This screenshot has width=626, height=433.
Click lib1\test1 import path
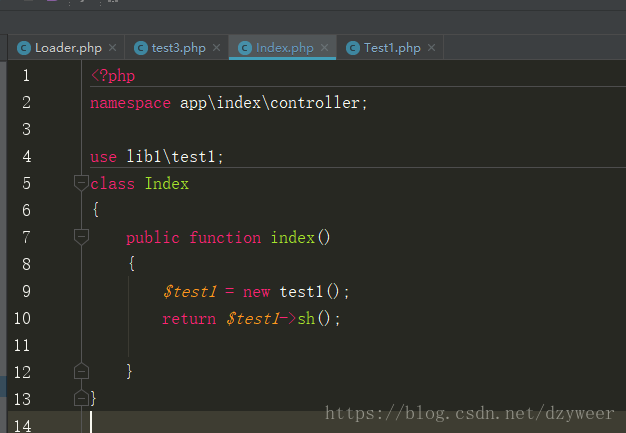[x=171, y=156]
